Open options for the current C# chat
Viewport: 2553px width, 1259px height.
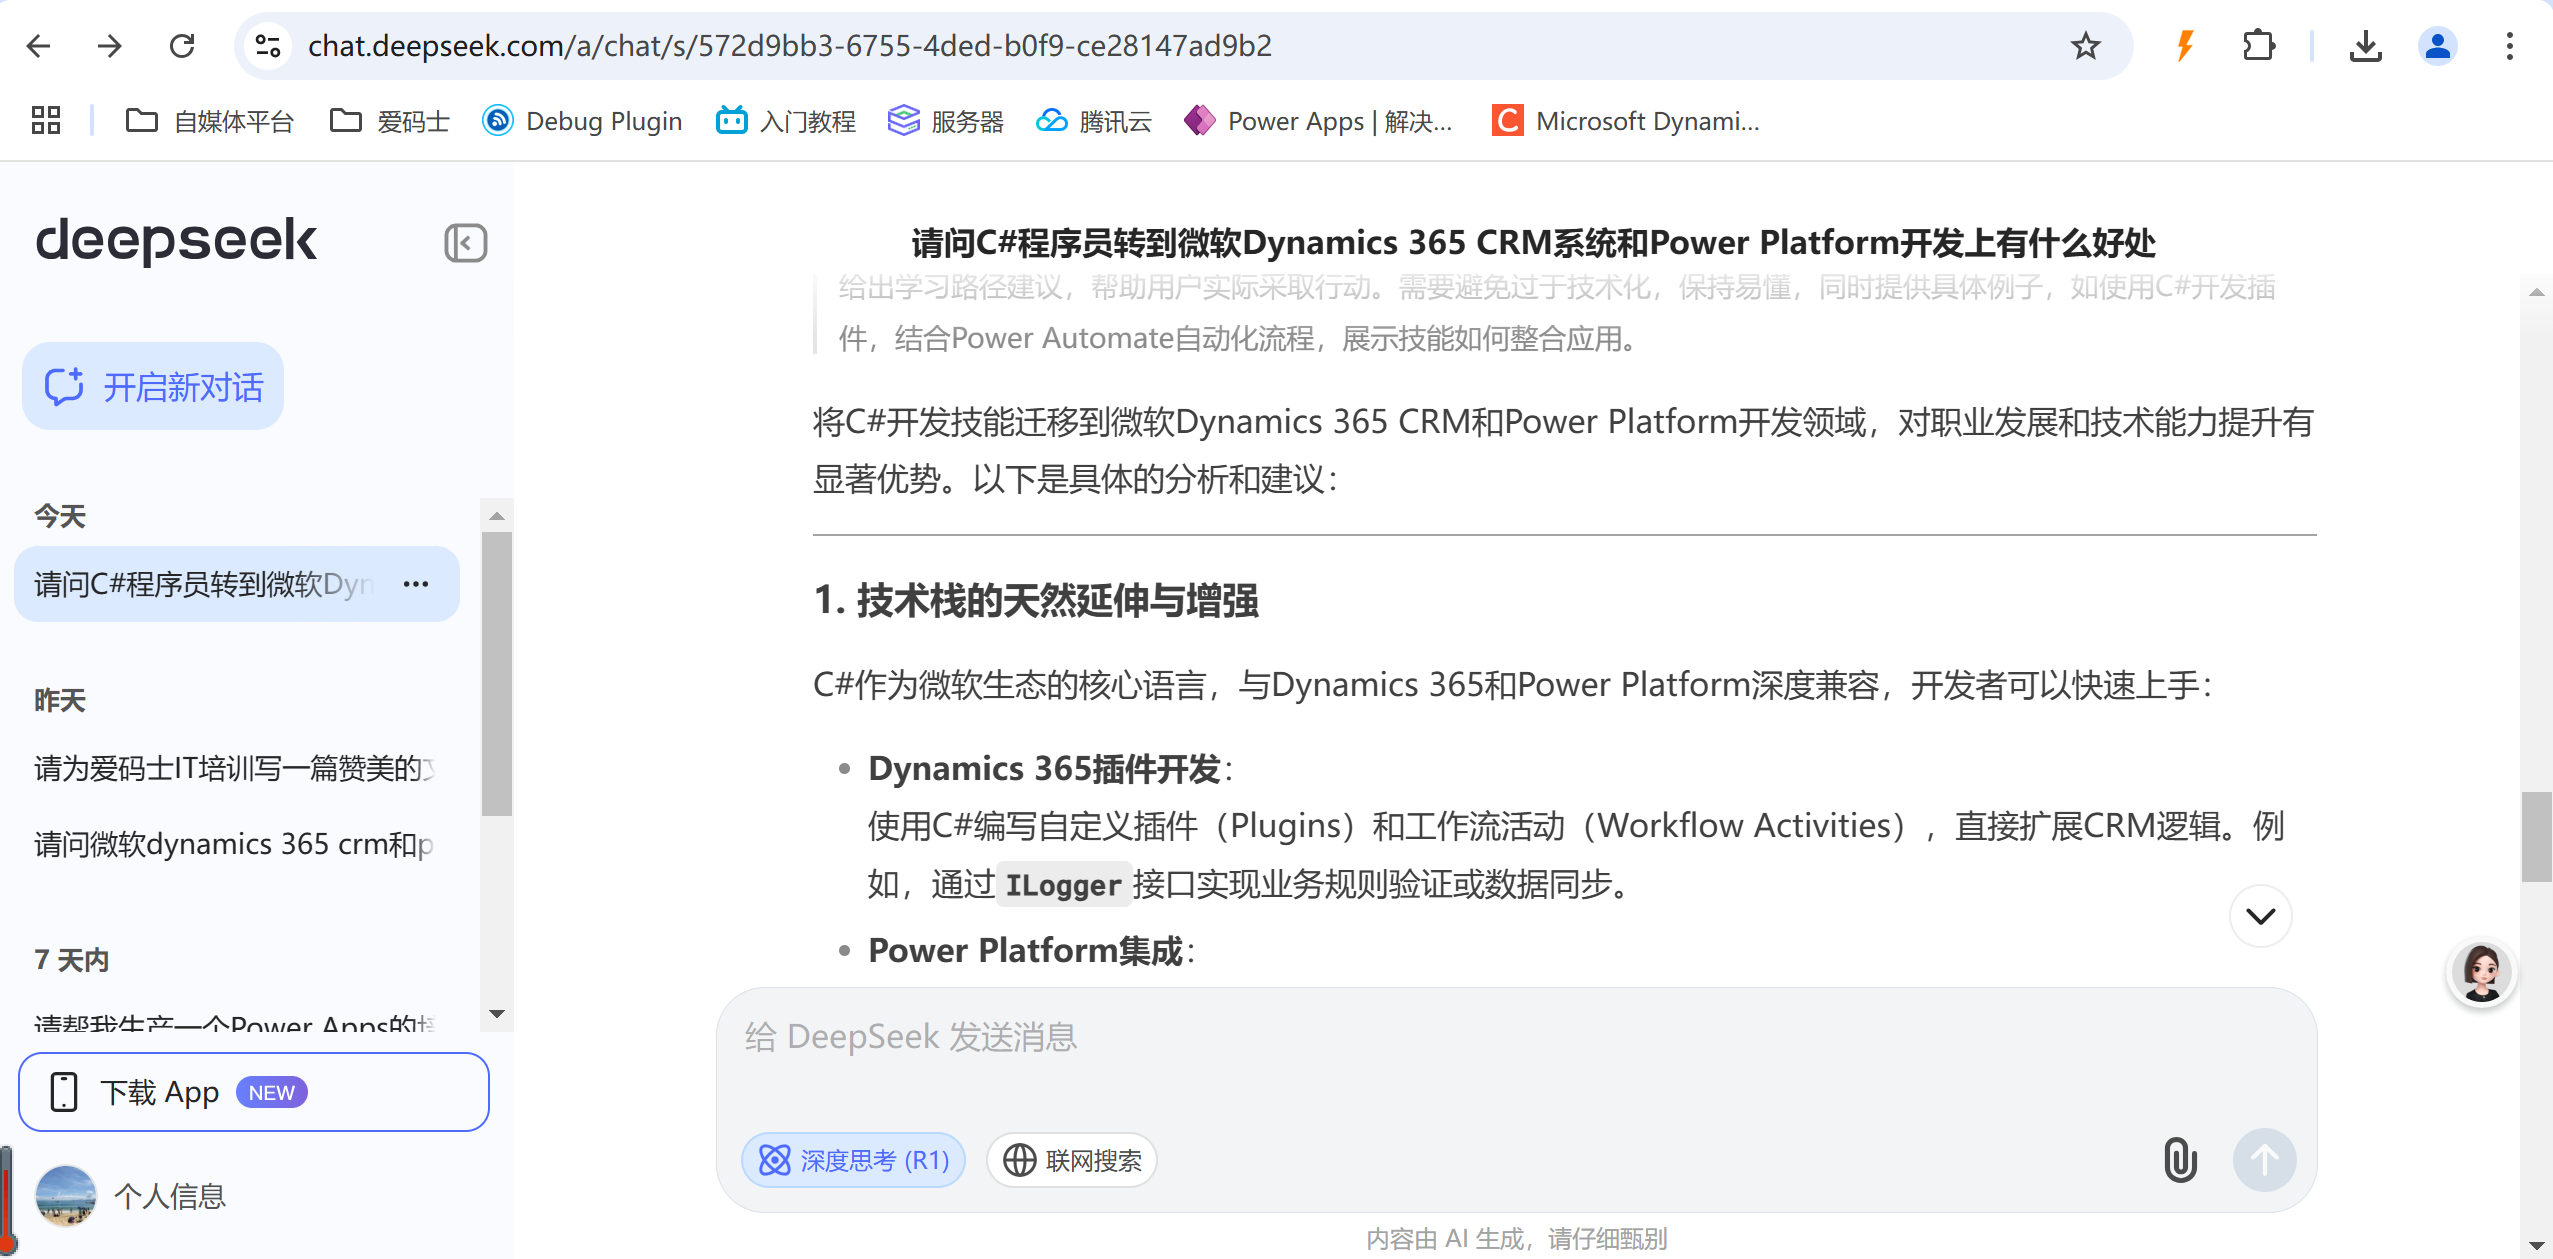416,584
